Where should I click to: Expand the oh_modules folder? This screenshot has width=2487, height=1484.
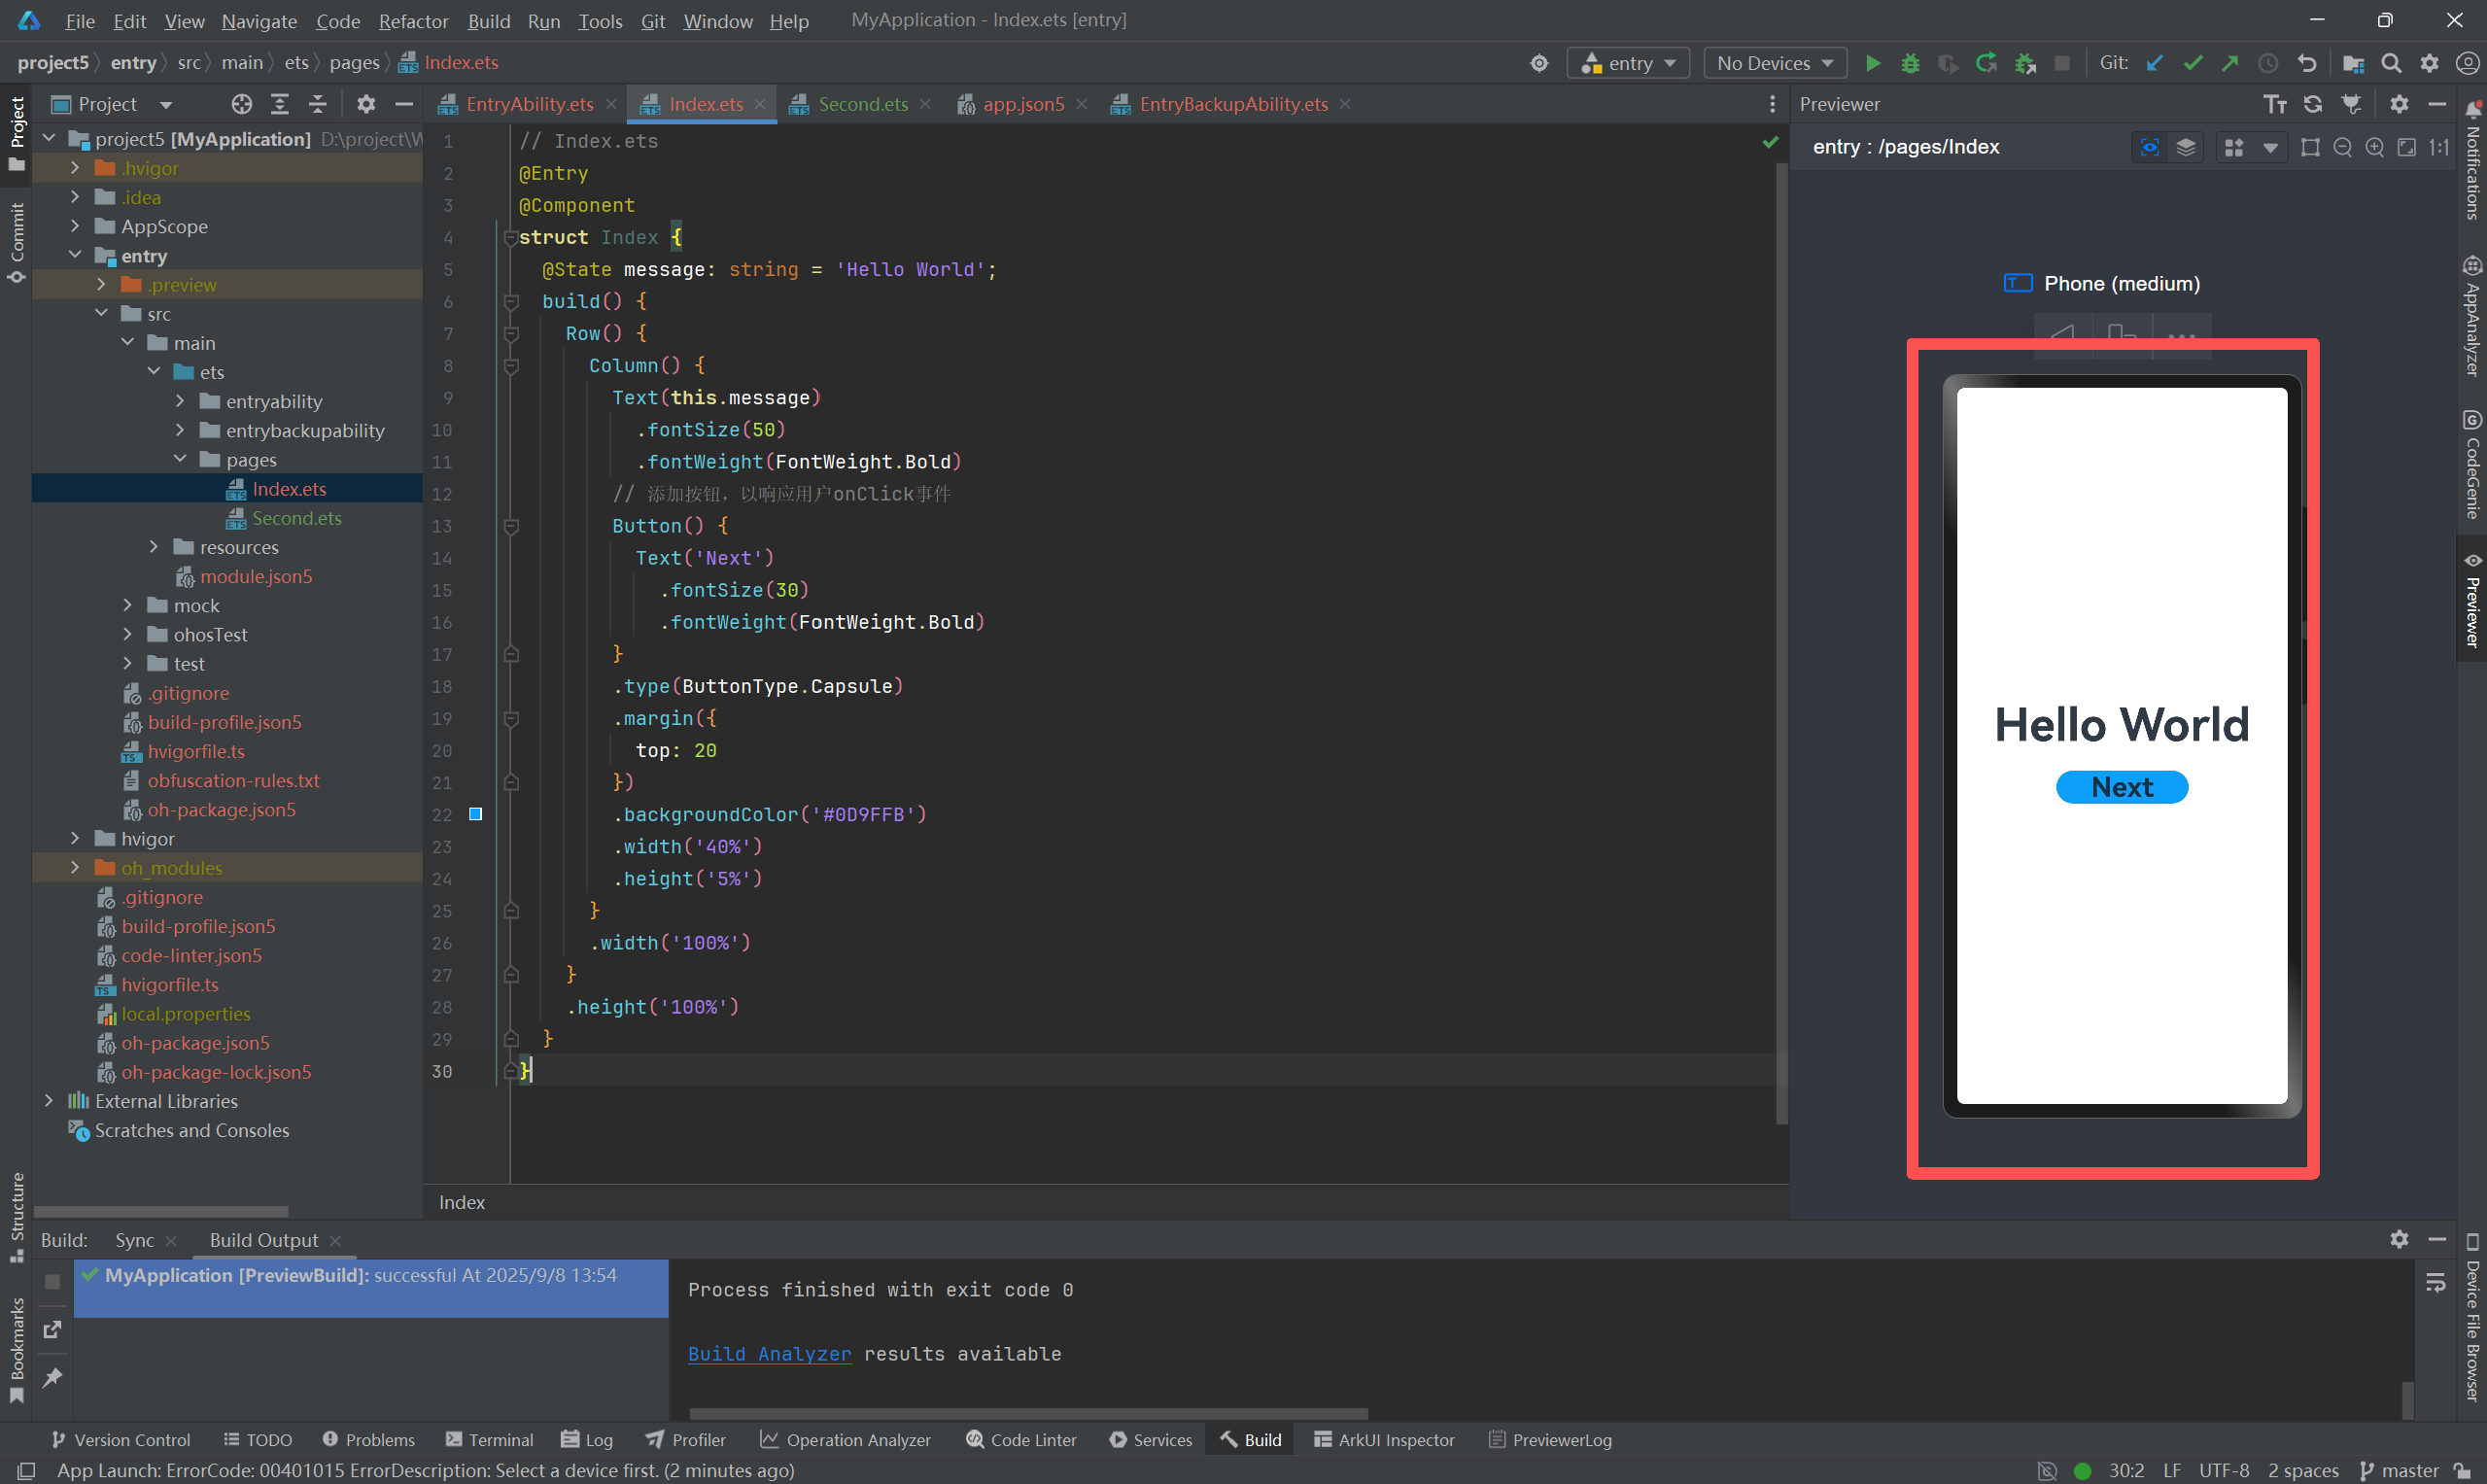(75, 867)
